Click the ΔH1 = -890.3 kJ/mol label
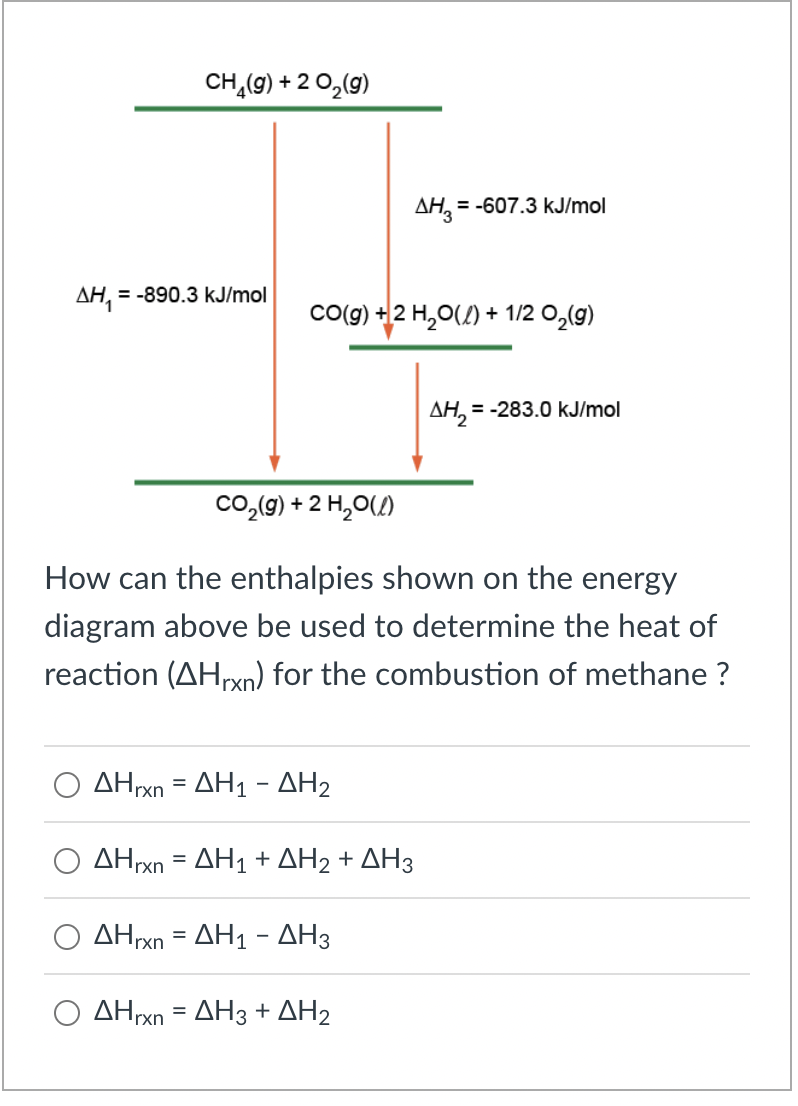798x1106 pixels. point(171,296)
